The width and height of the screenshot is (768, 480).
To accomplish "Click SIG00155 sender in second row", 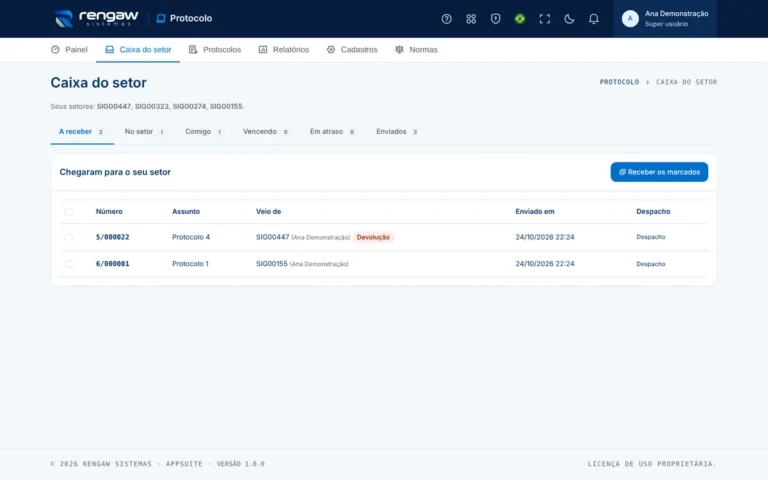I will pyautogui.click(x=272, y=264).
